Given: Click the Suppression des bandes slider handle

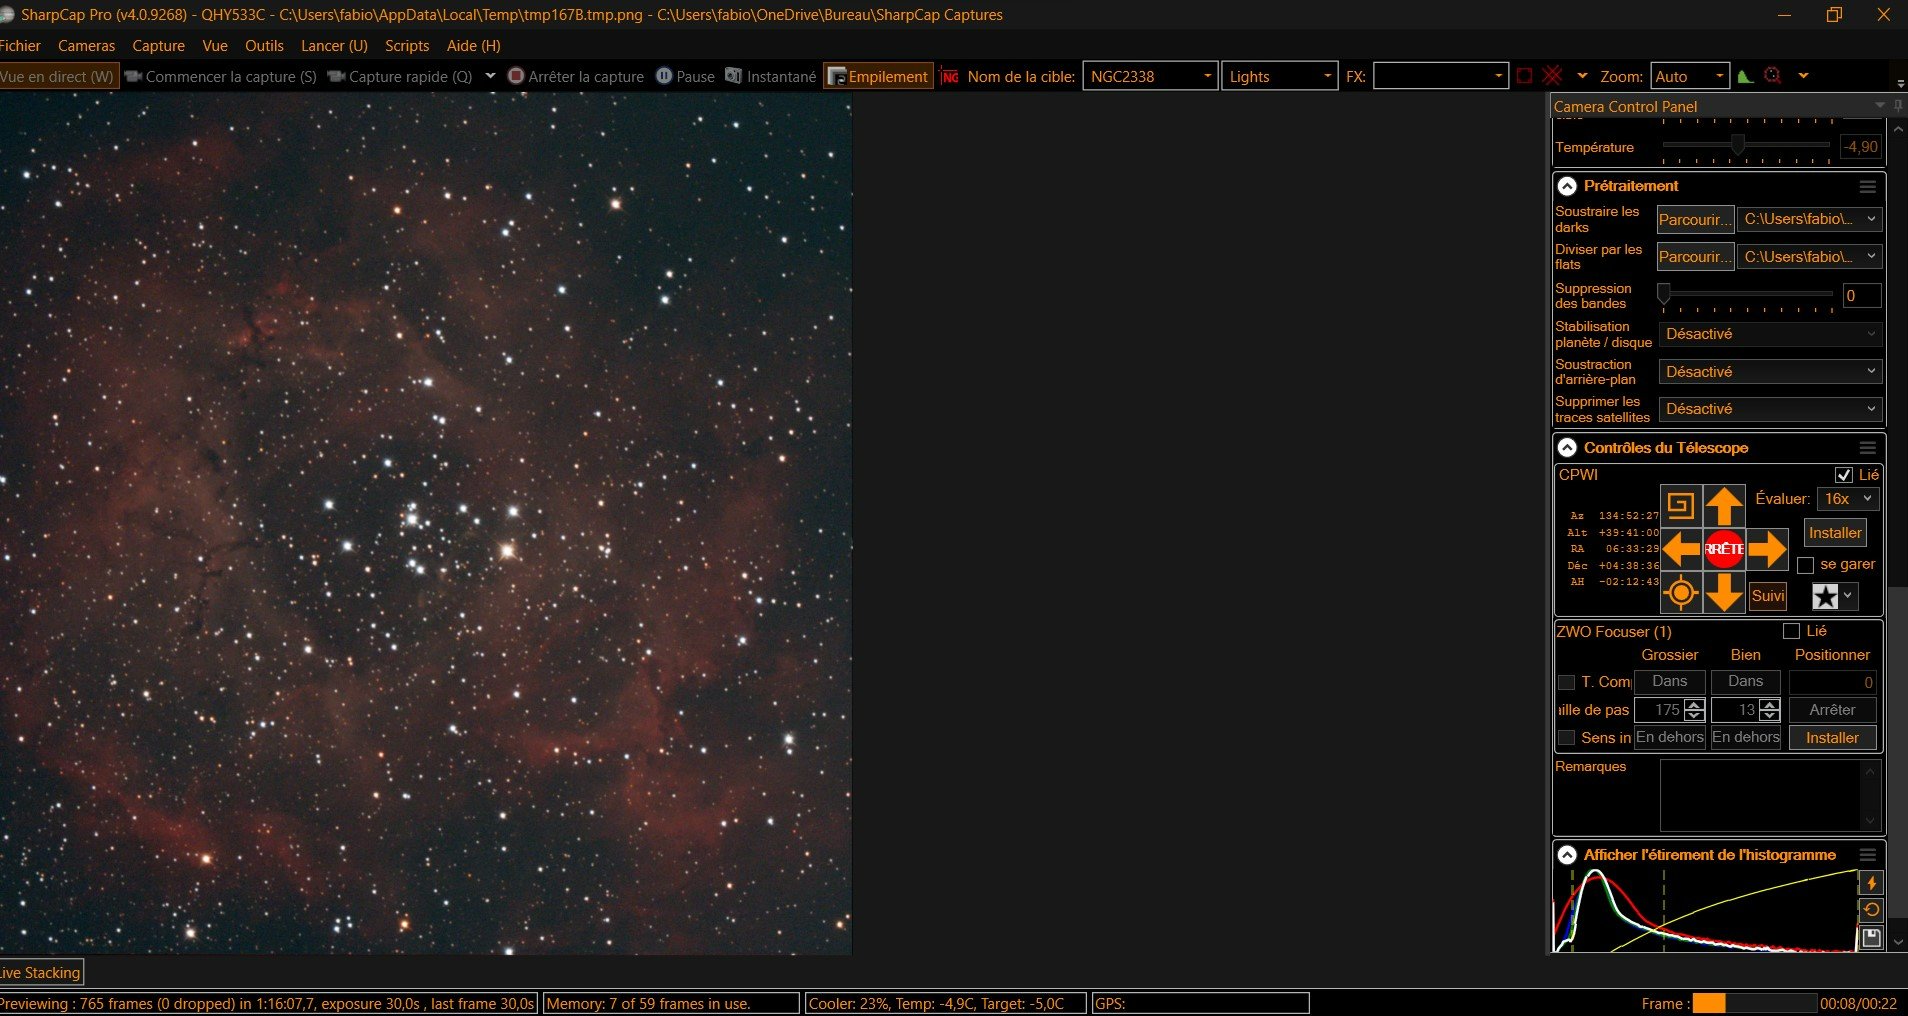Looking at the screenshot, I should tap(1664, 293).
